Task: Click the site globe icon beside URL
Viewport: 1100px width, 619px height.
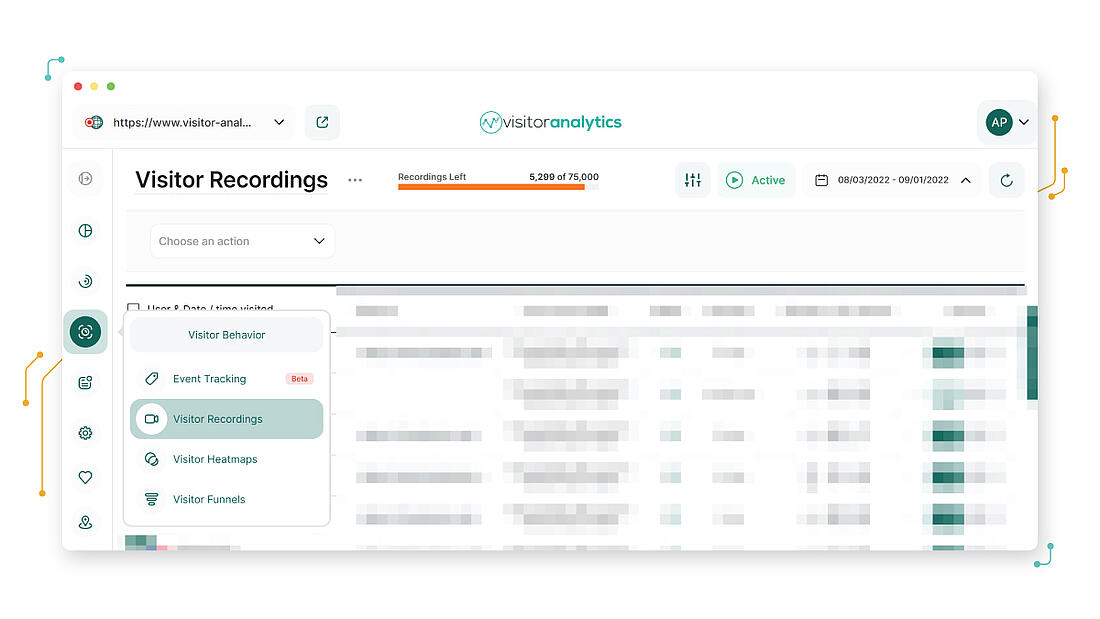Action: click(93, 122)
